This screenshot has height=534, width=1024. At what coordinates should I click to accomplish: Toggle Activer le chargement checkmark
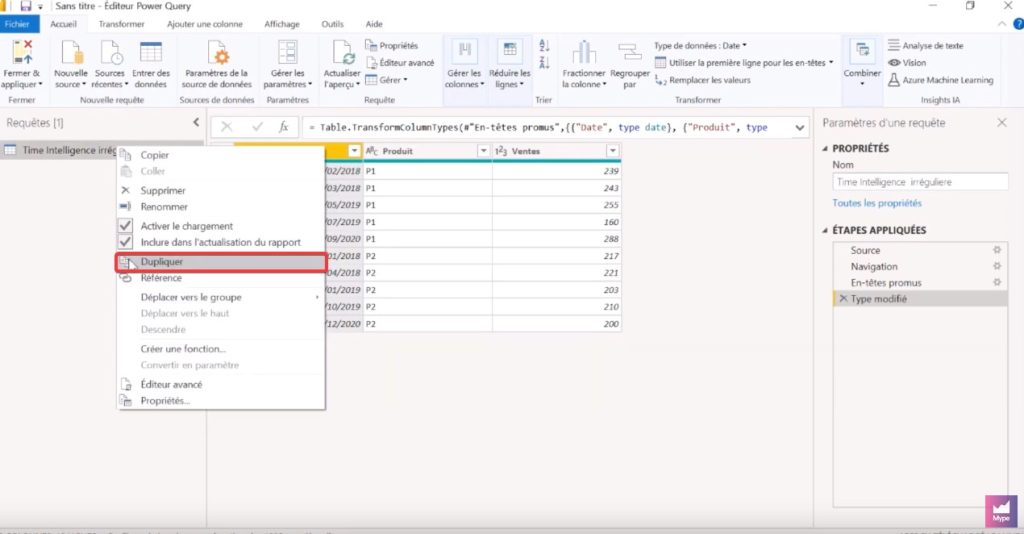pos(125,226)
